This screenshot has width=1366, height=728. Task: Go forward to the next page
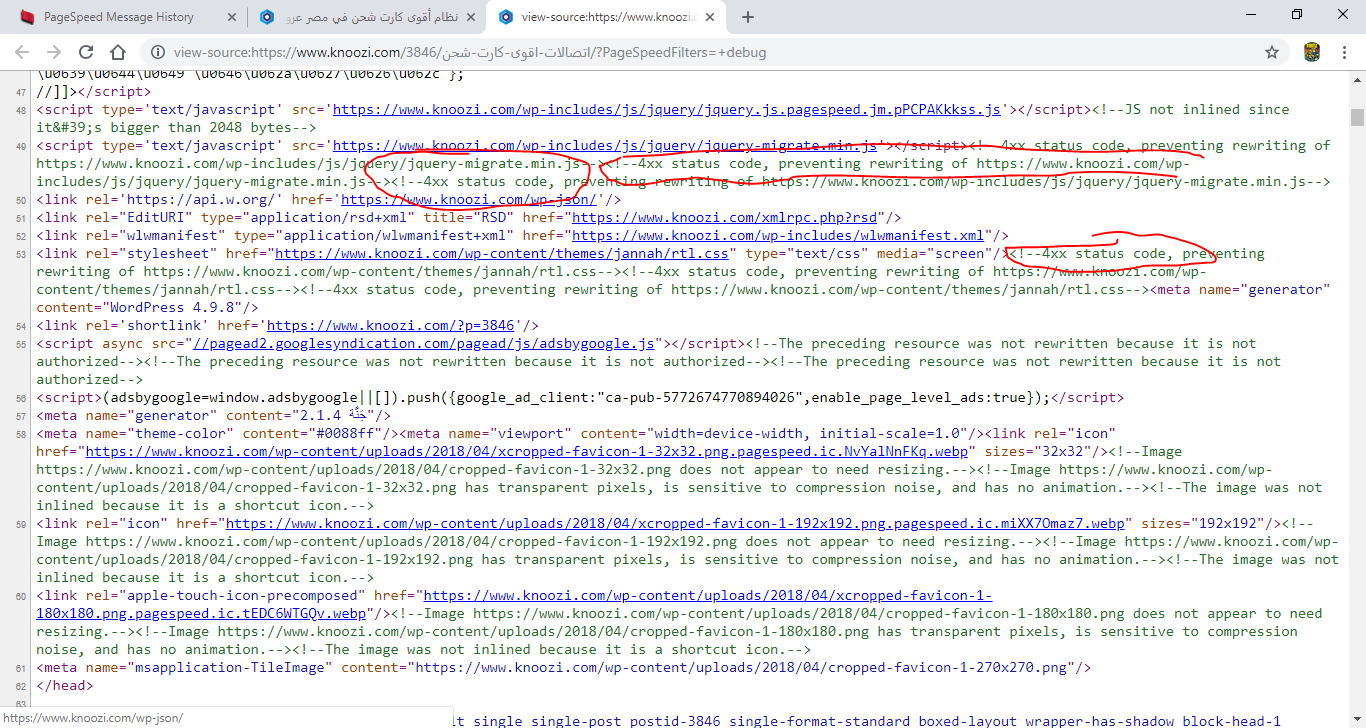pos(54,52)
